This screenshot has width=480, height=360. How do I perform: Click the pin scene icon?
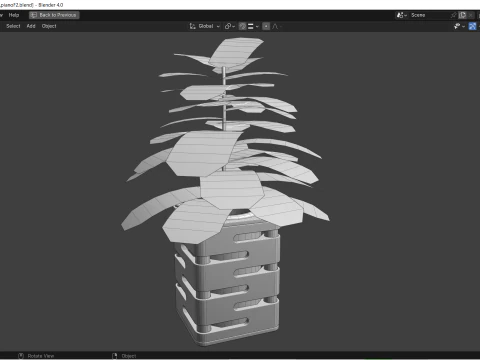point(453,15)
